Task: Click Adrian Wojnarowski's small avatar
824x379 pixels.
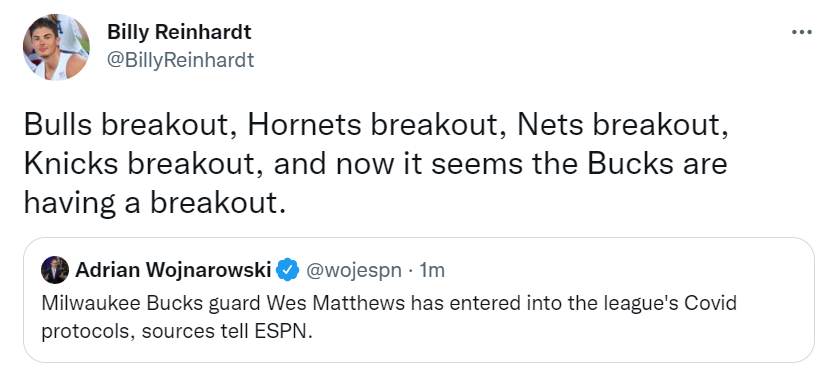Action: point(55,270)
